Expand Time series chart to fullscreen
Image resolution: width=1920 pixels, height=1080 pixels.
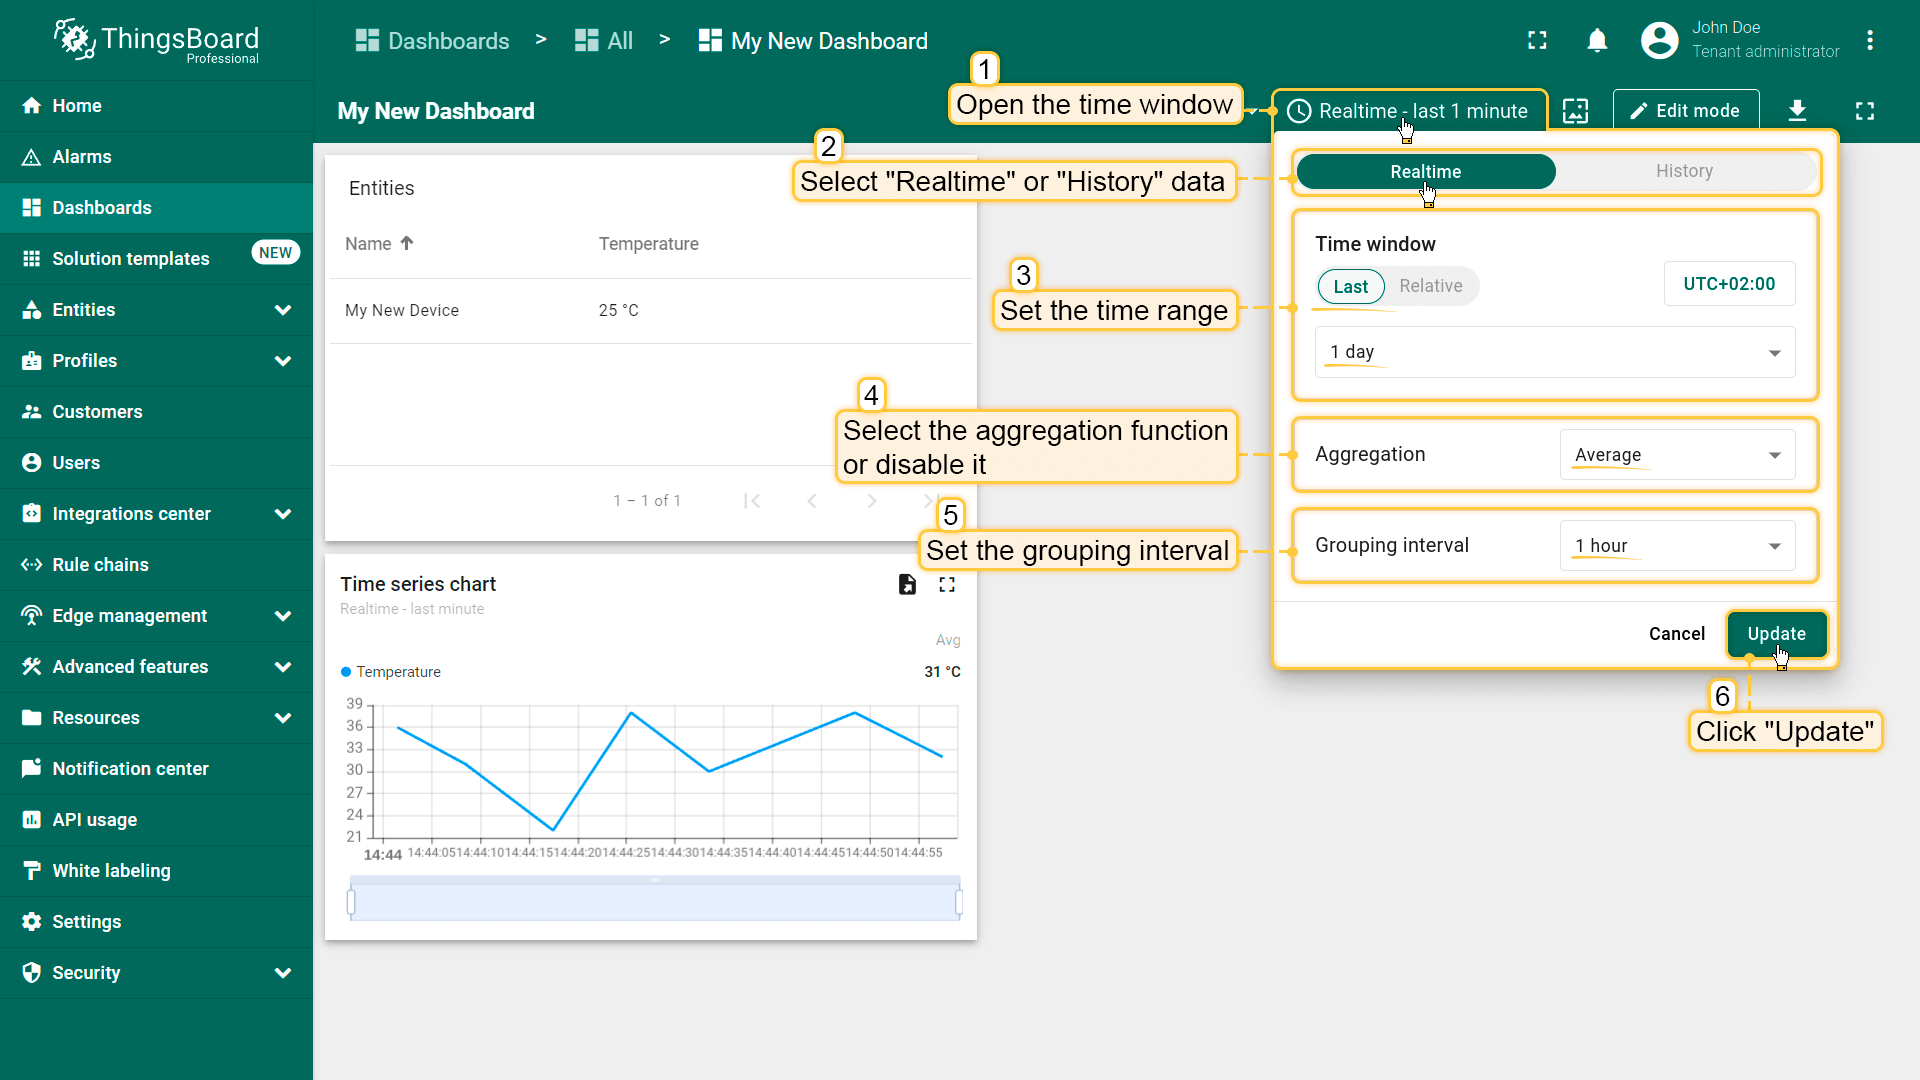(x=947, y=585)
